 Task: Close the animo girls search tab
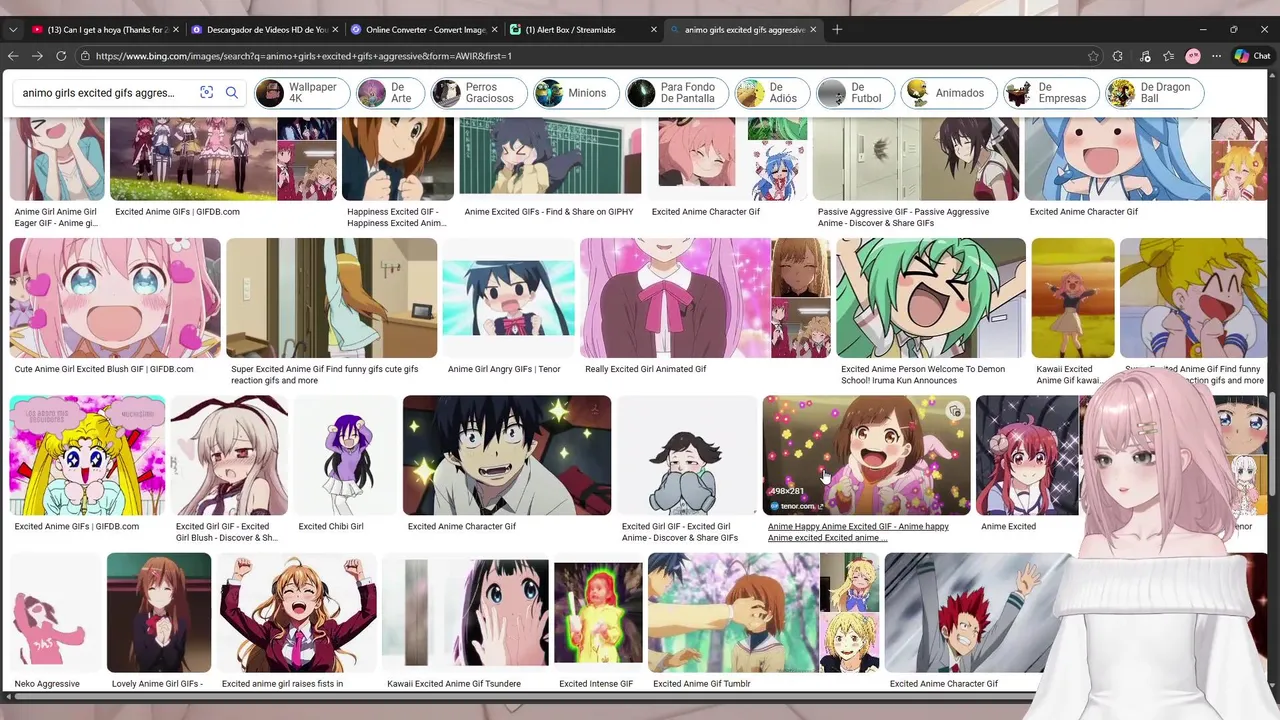click(x=813, y=30)
